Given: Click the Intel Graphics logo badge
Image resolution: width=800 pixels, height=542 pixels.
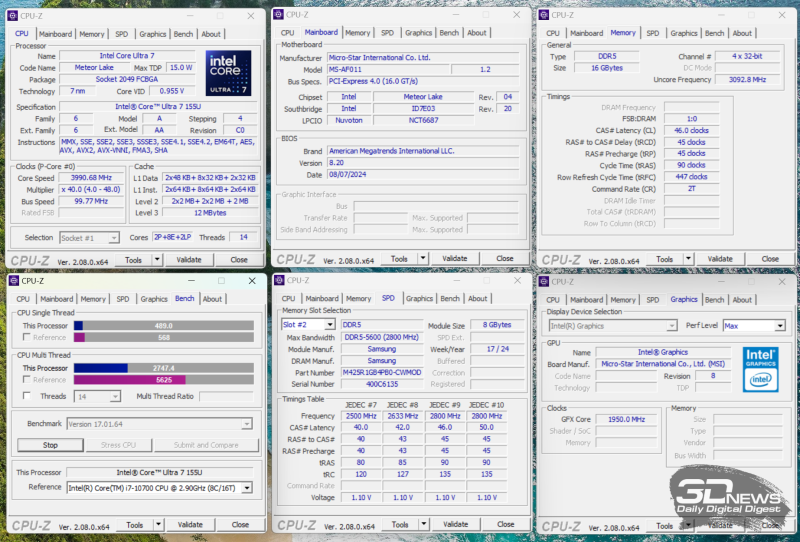Looking at the screenshot, I should point(760,367).
